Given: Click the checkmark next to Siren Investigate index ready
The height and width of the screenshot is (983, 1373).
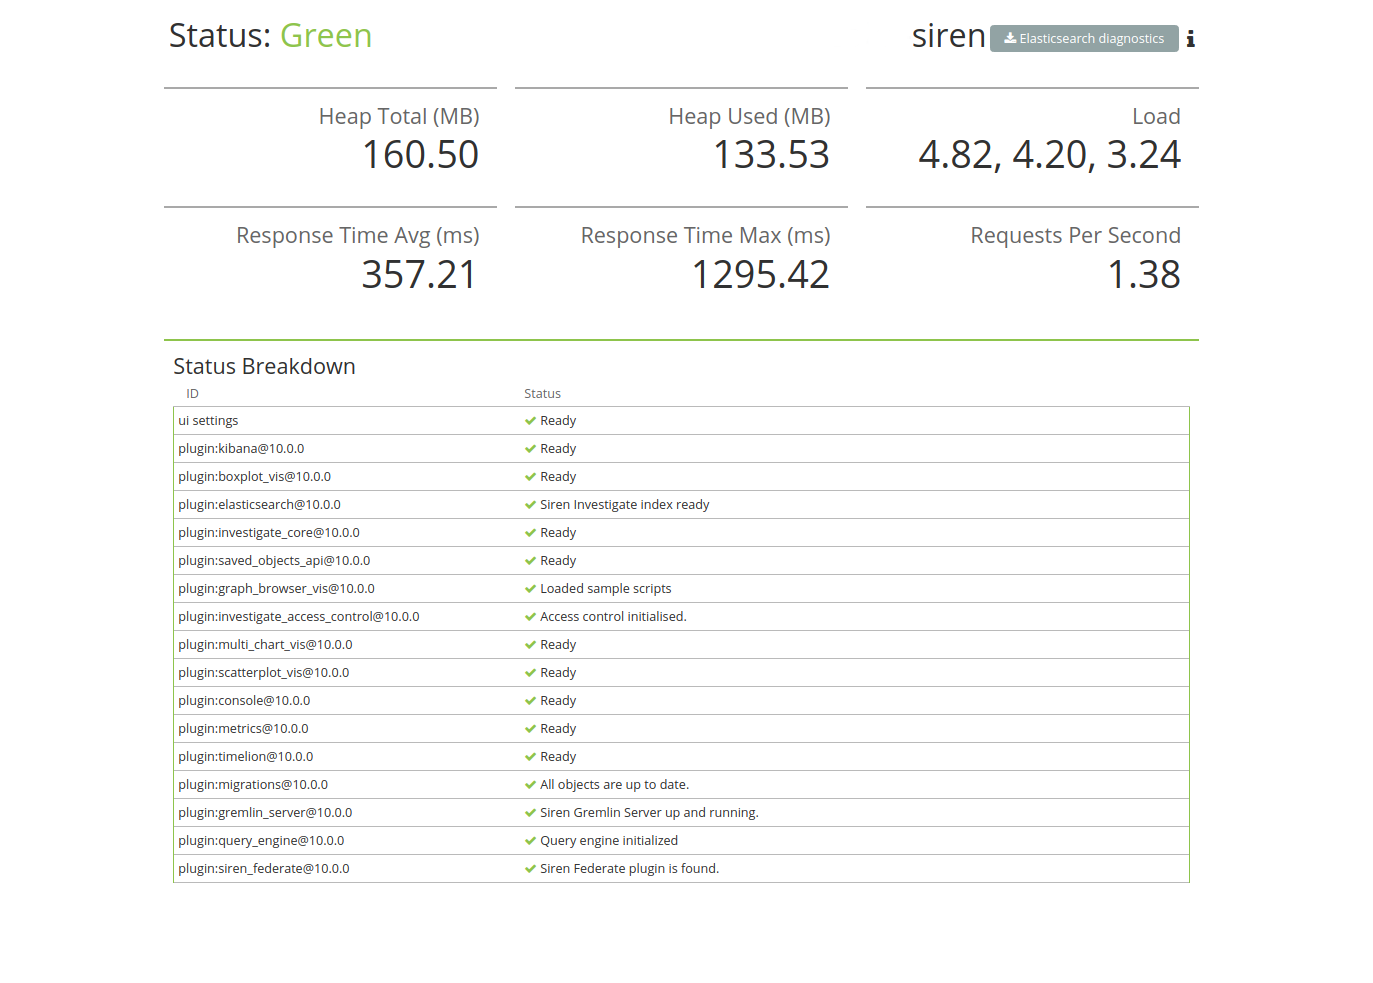Looking at the screenshot, I should [529, 504].
